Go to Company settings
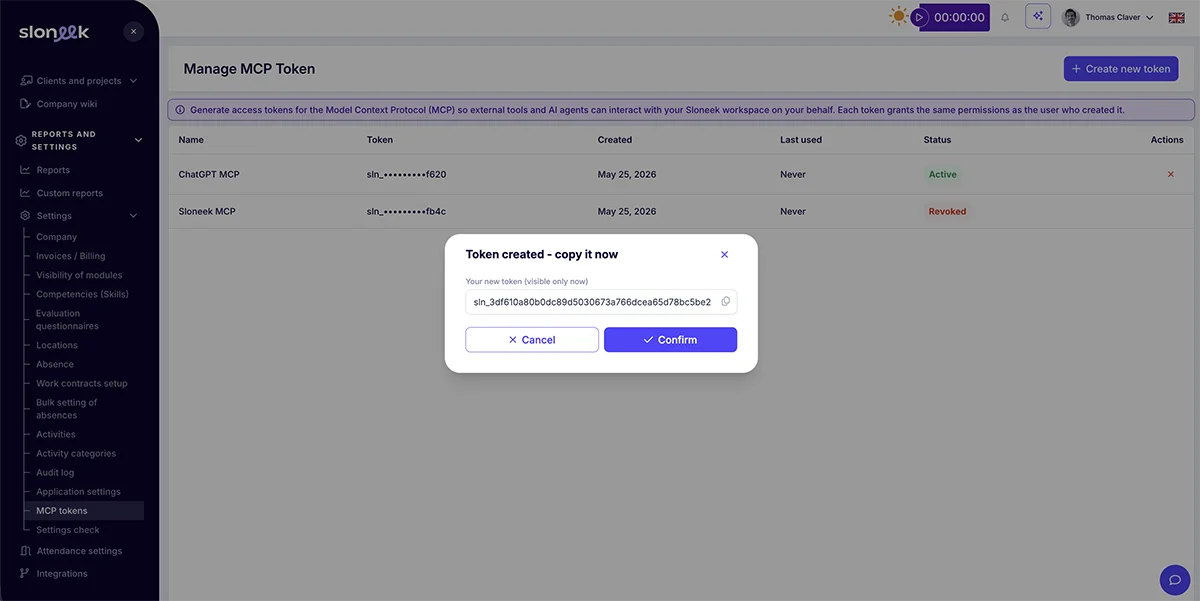The width and height of the screenshot is (1200, 601). click(x=56, y=237)
